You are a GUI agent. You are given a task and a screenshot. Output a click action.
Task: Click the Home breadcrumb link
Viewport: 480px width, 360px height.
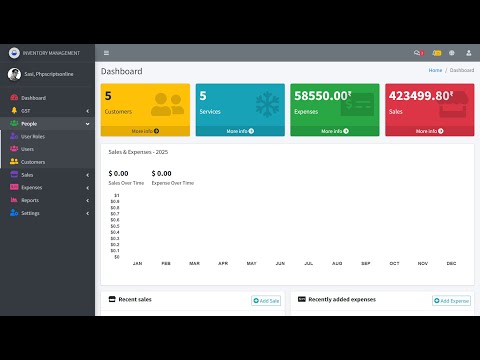(x=435, y=70)
